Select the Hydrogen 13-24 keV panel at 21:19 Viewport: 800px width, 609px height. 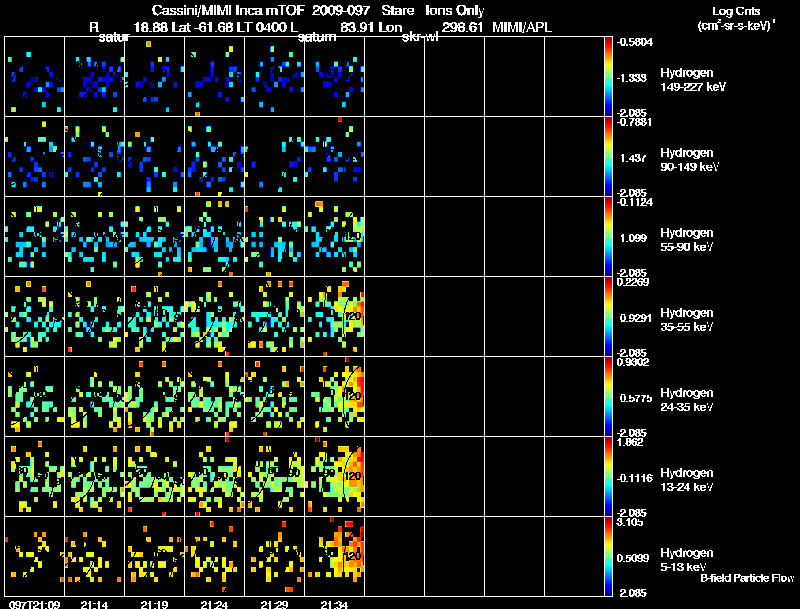pos(155,476)
